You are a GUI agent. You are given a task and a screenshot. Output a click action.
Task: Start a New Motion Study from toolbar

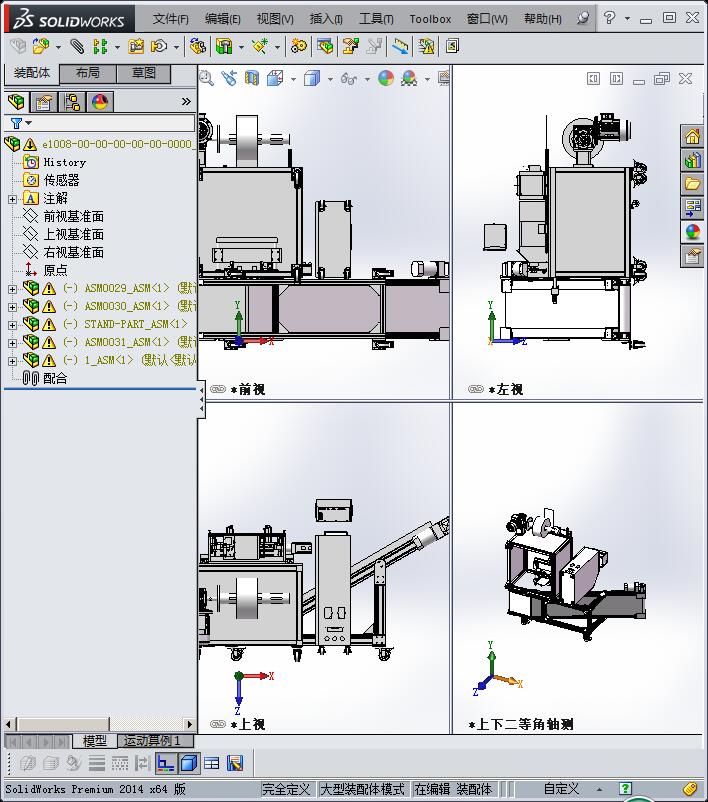click(x=299, y=47)
